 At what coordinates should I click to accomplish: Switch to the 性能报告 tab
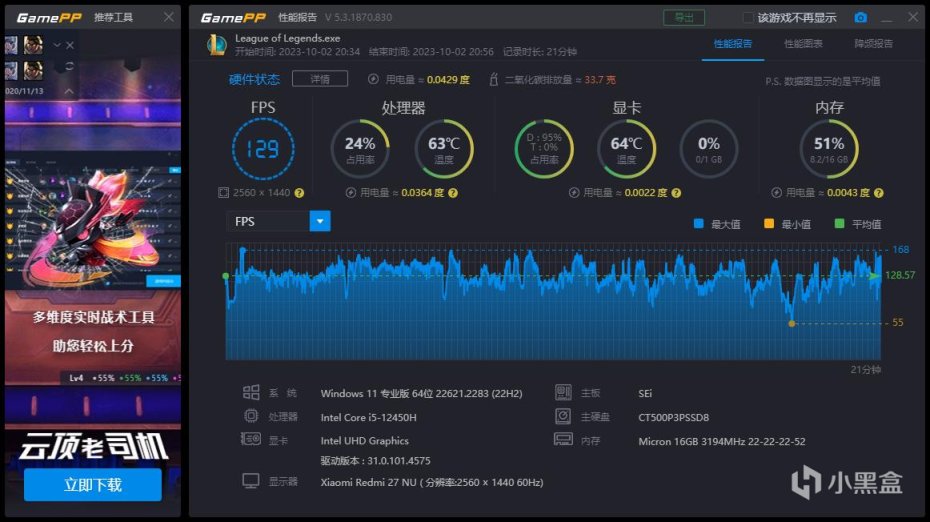pyautogui.click(x=732, y=44)
